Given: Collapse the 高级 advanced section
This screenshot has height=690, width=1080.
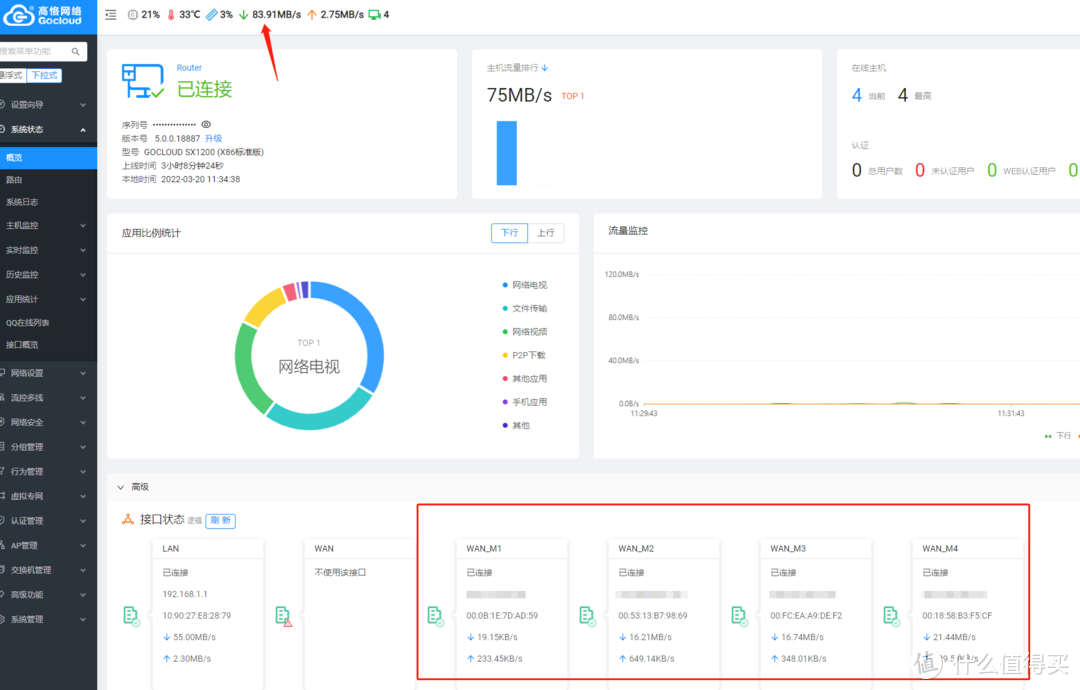Looking at the screenshot, I should pyautogui.click(x=121, y=487).
